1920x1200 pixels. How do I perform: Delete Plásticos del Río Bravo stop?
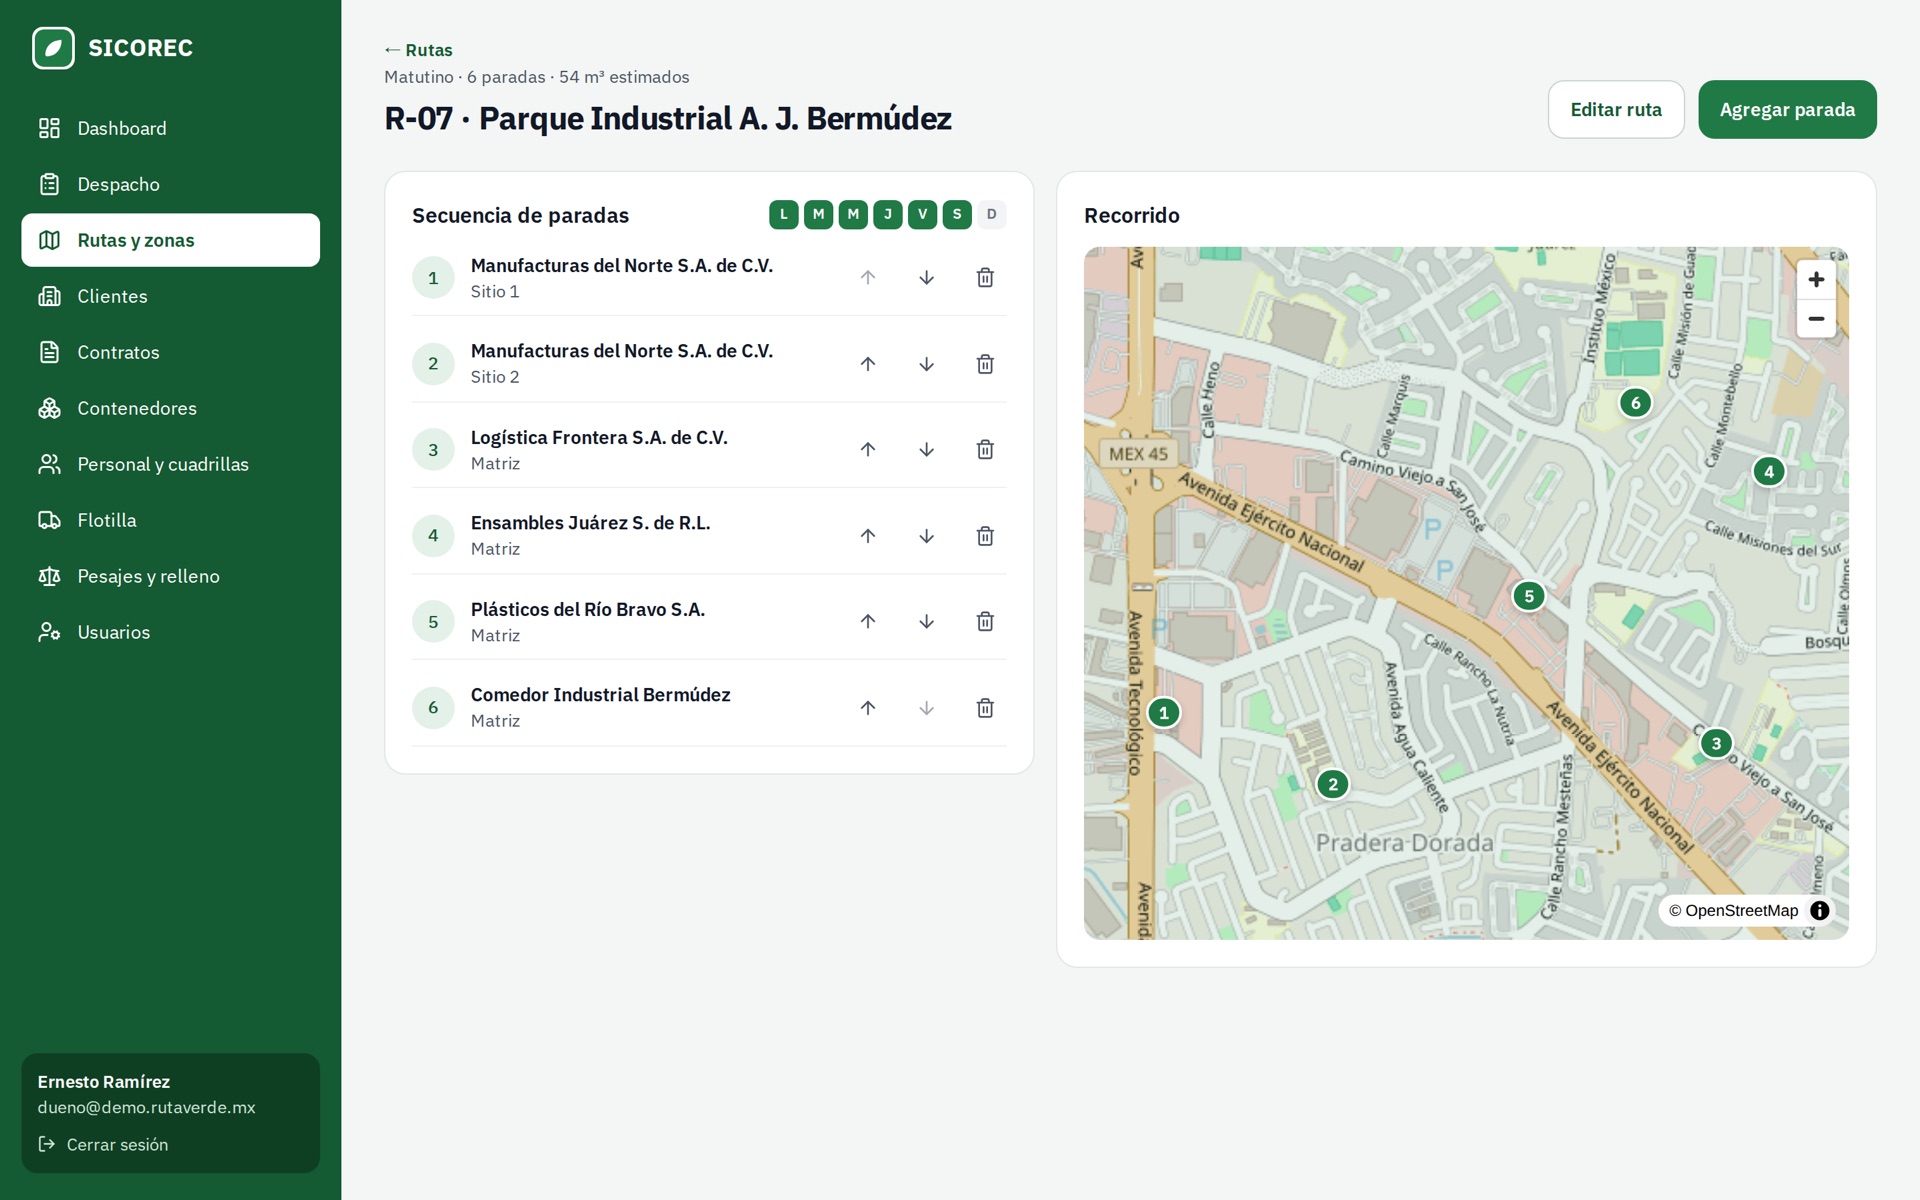point(985,622)
